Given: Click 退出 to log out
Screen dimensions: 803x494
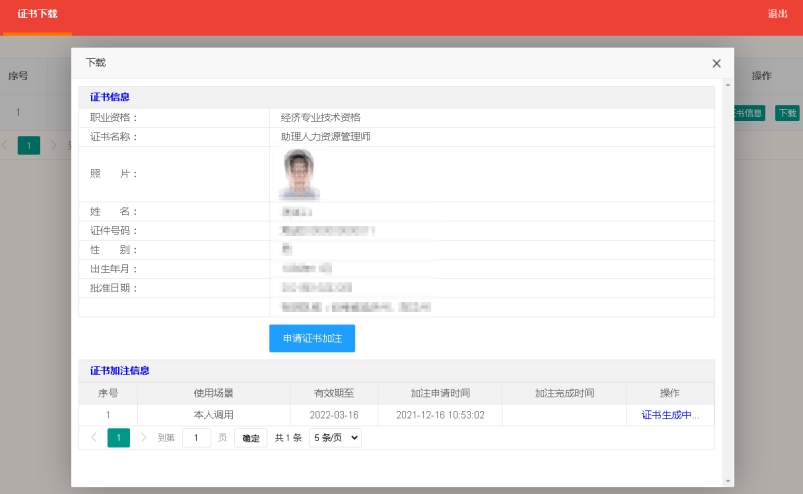Looking at the screenshot, I should [777, 14].
